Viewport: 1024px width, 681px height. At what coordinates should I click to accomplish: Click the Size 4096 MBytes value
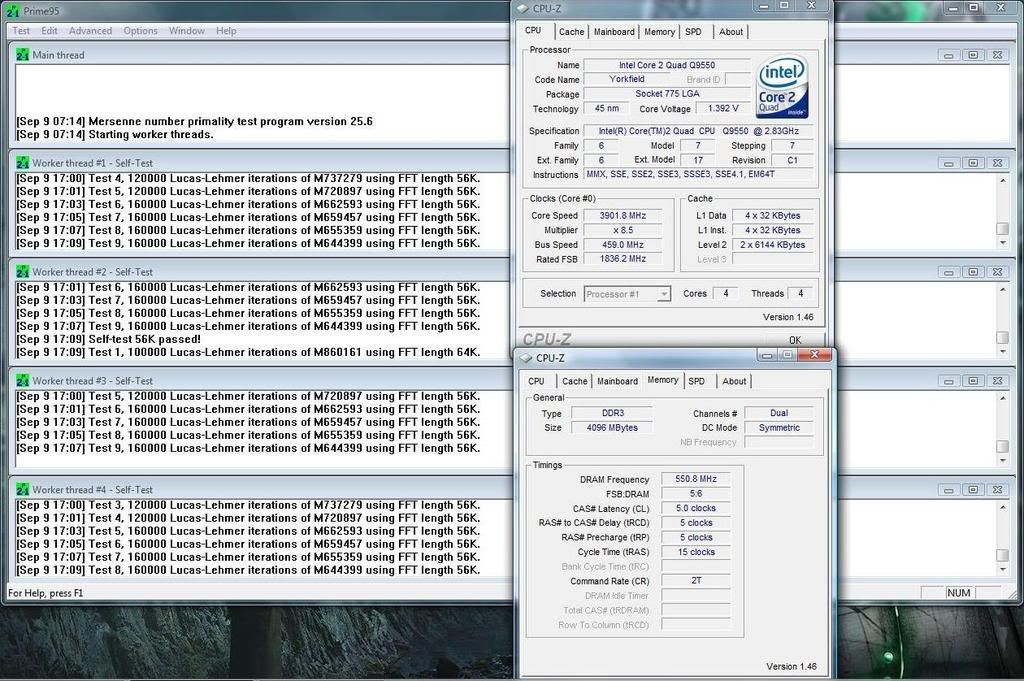(x=612, y=428)
